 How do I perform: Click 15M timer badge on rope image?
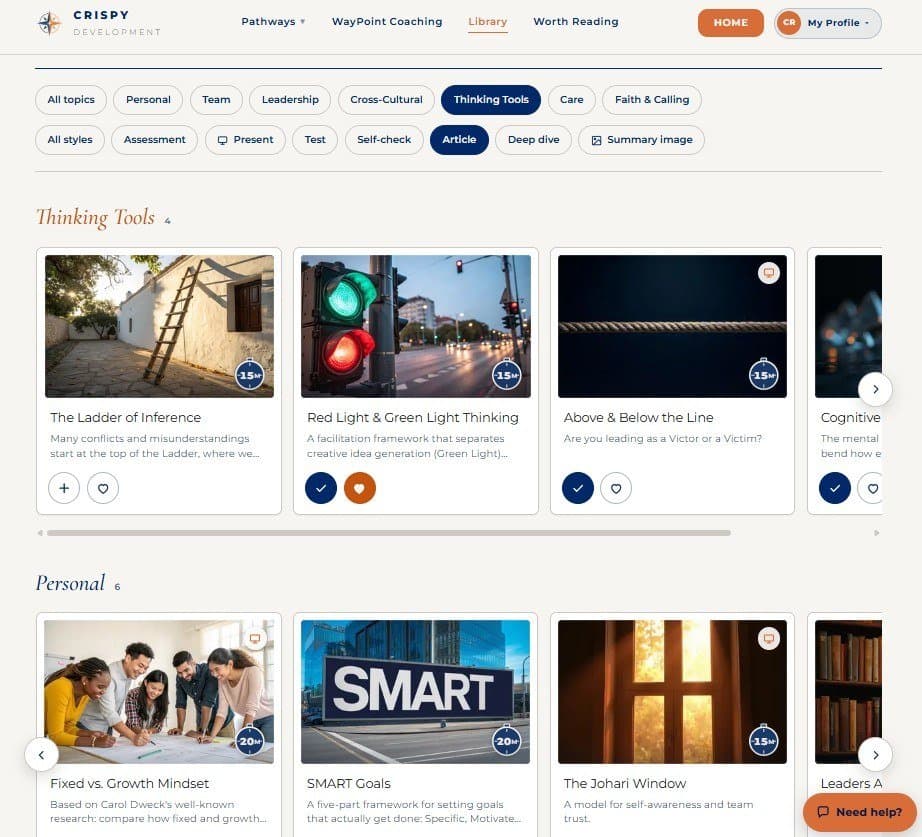click(x=764, y=375)
